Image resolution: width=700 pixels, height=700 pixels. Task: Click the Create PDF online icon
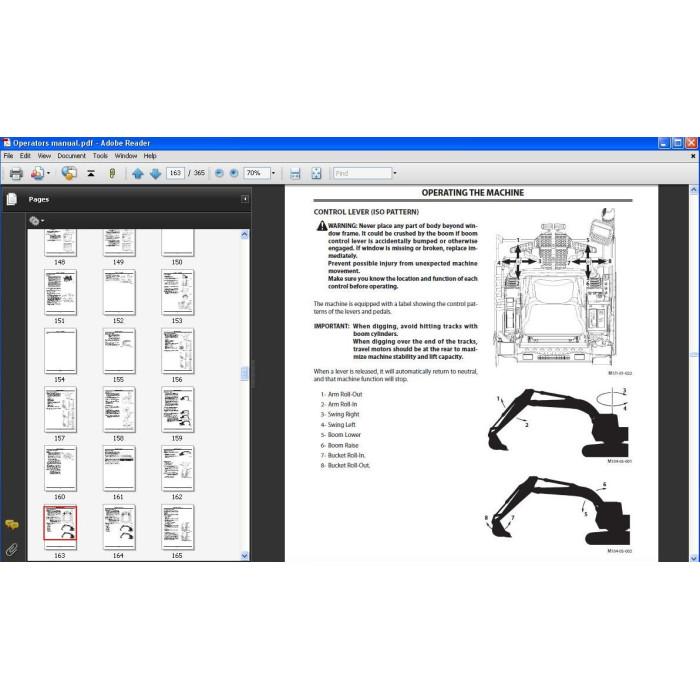coord(38,173)
